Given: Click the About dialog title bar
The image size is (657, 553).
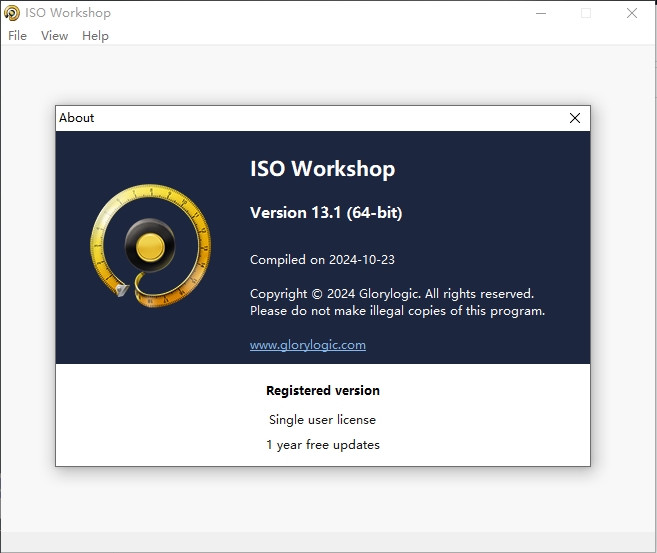Looking at the screenshot, I should [300, 118].
